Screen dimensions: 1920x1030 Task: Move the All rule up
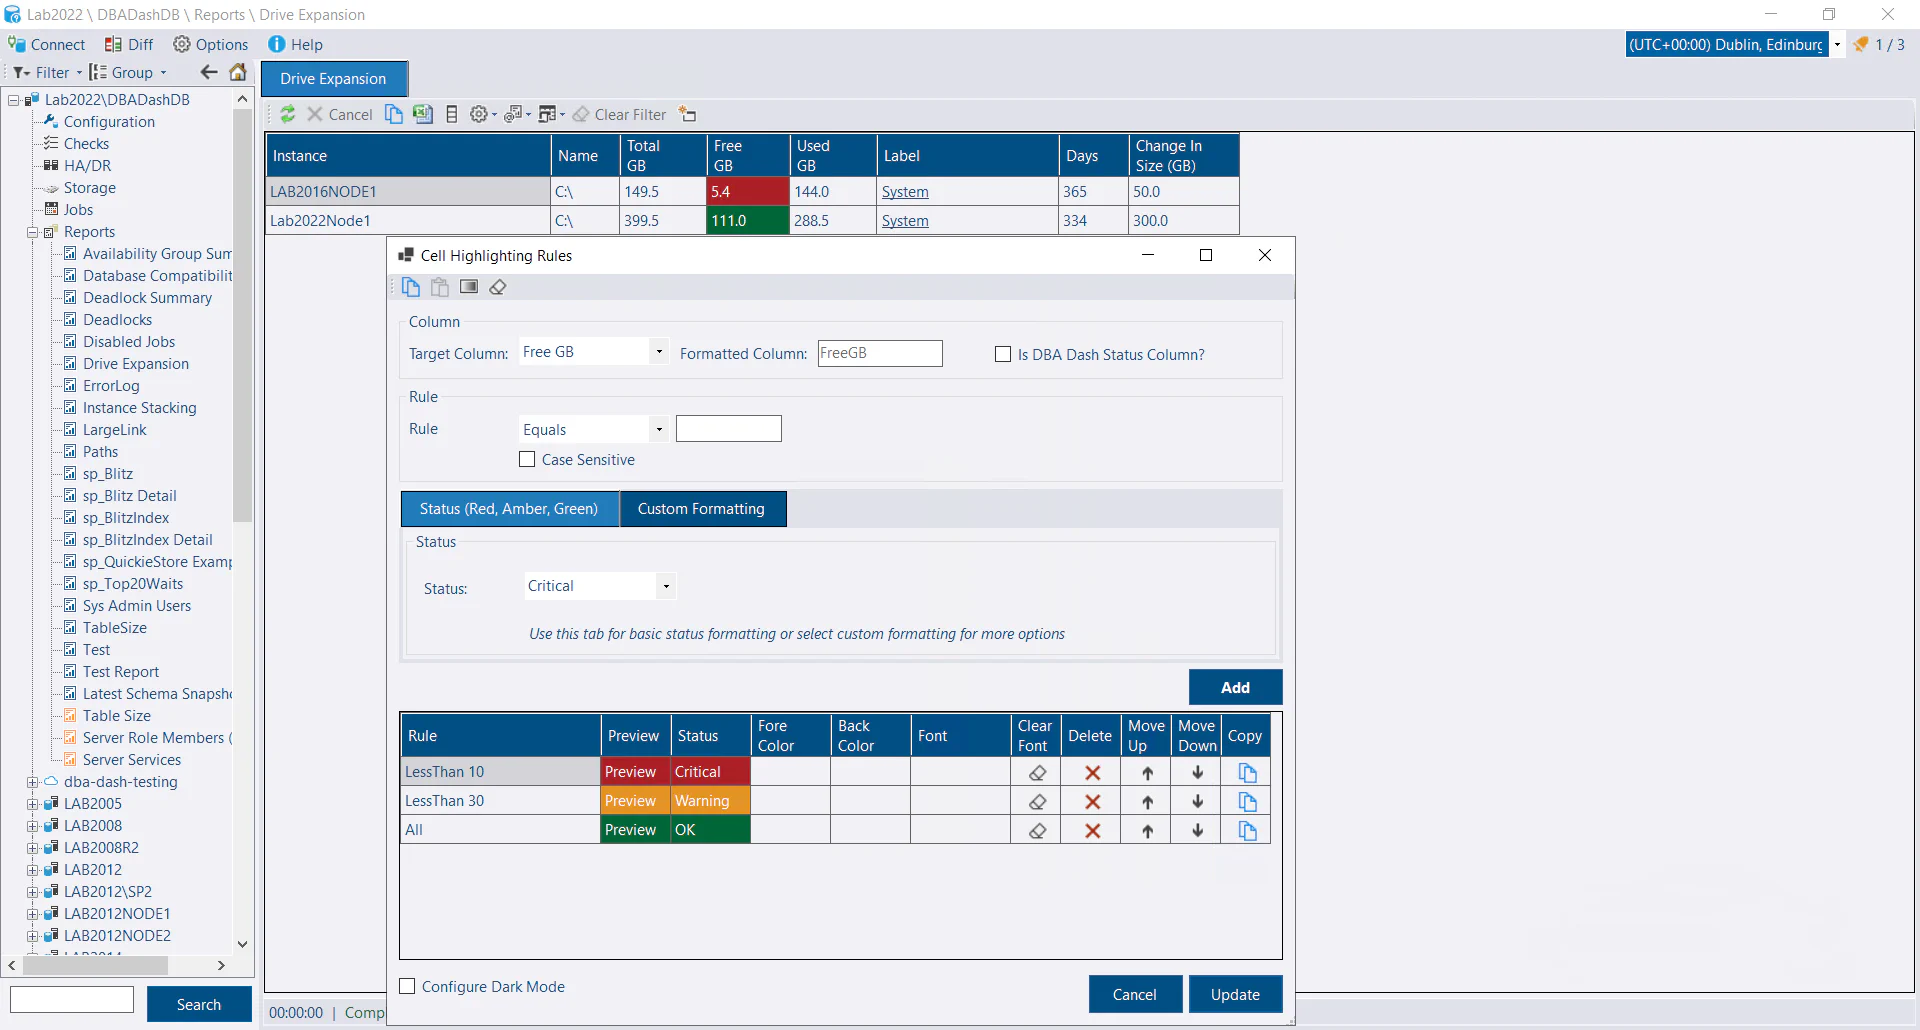click(x=1148, y=830)
